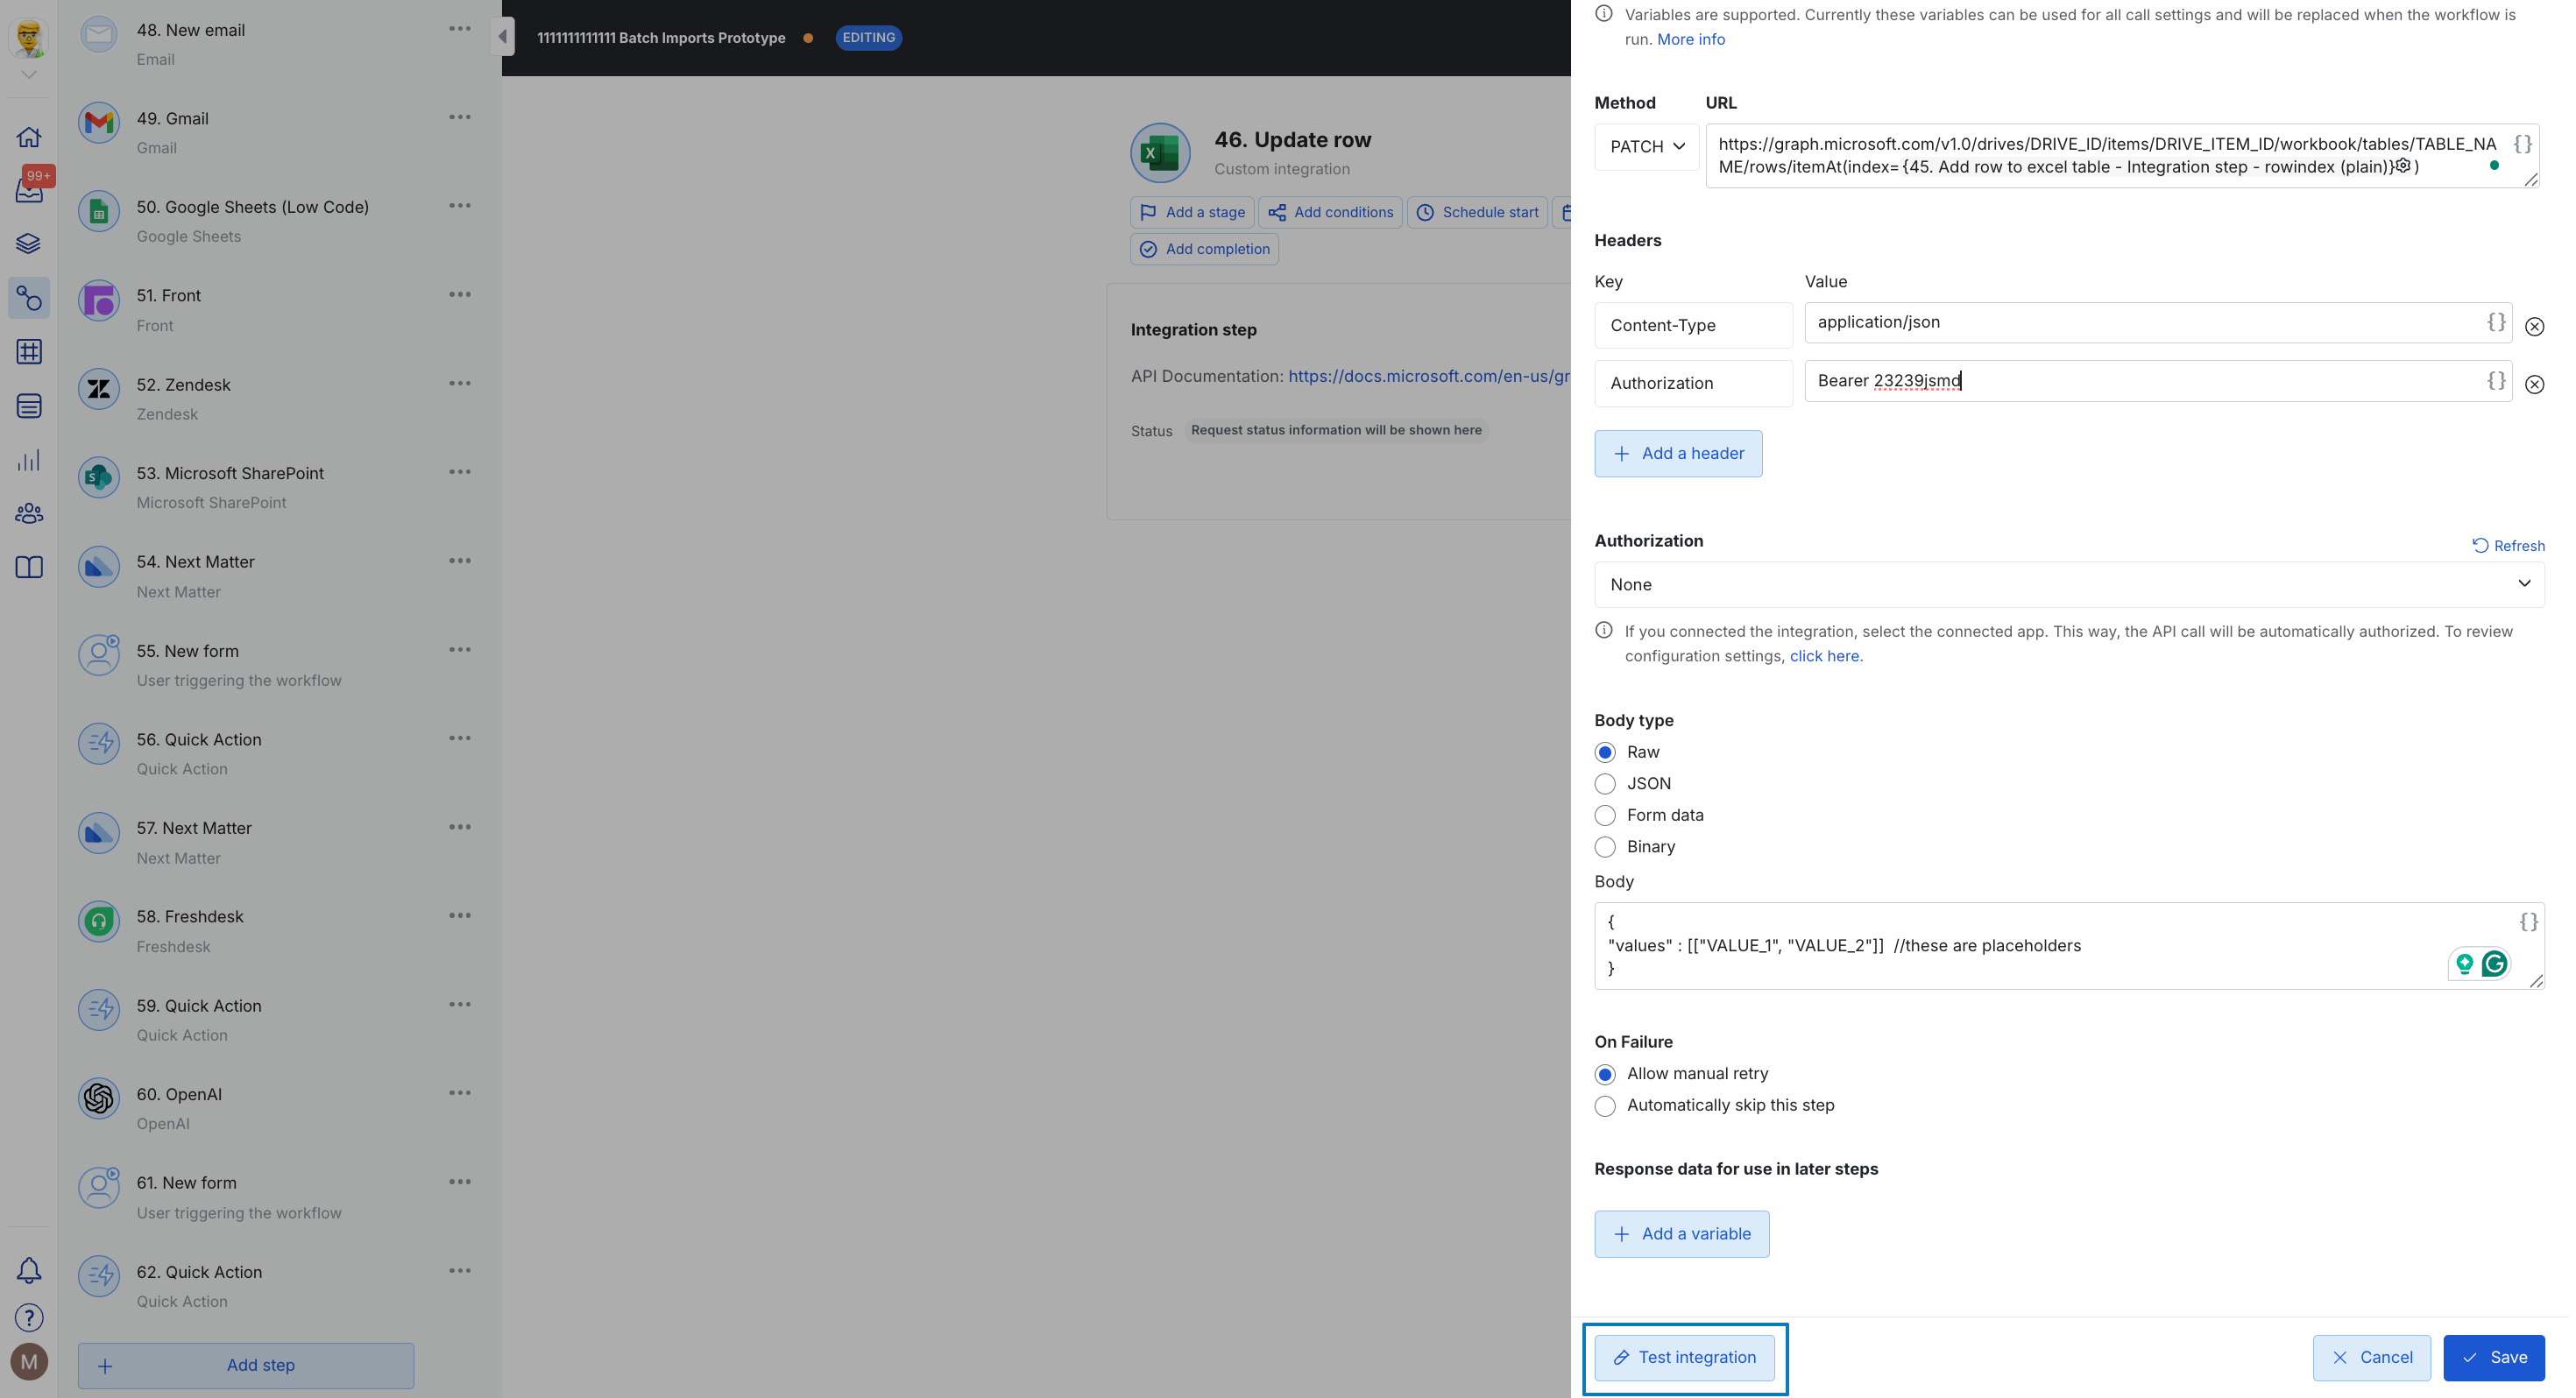
Task: Select step 49. Gmail in list
Action: (x=173, y=119)
